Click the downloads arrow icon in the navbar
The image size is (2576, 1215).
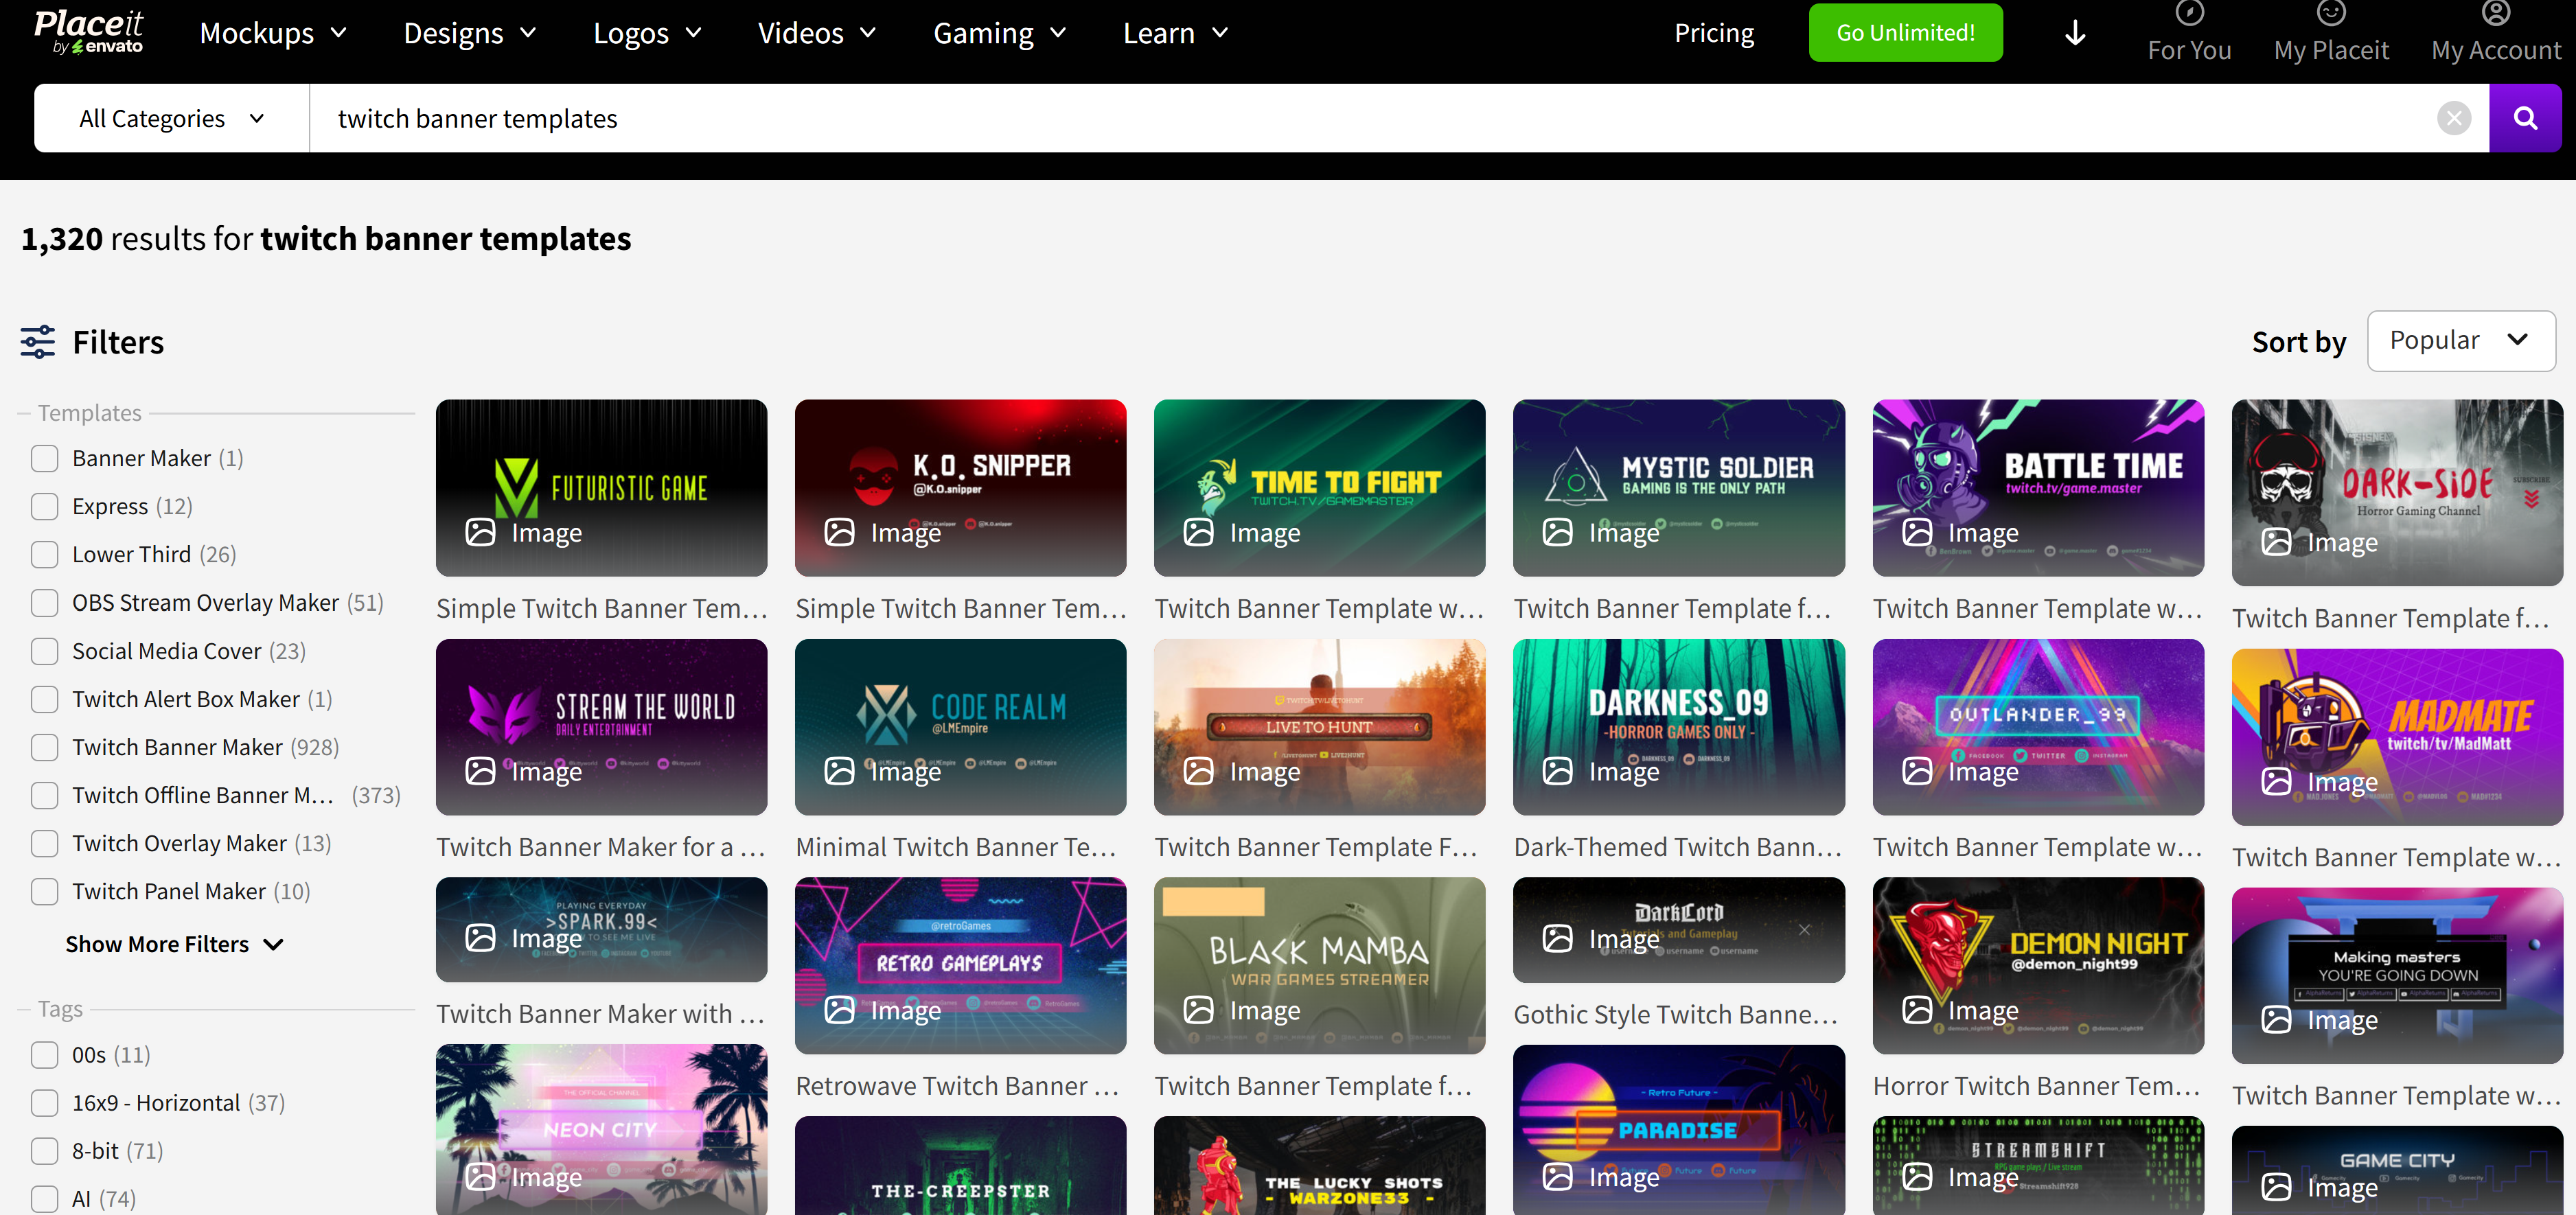(2074, 32)
